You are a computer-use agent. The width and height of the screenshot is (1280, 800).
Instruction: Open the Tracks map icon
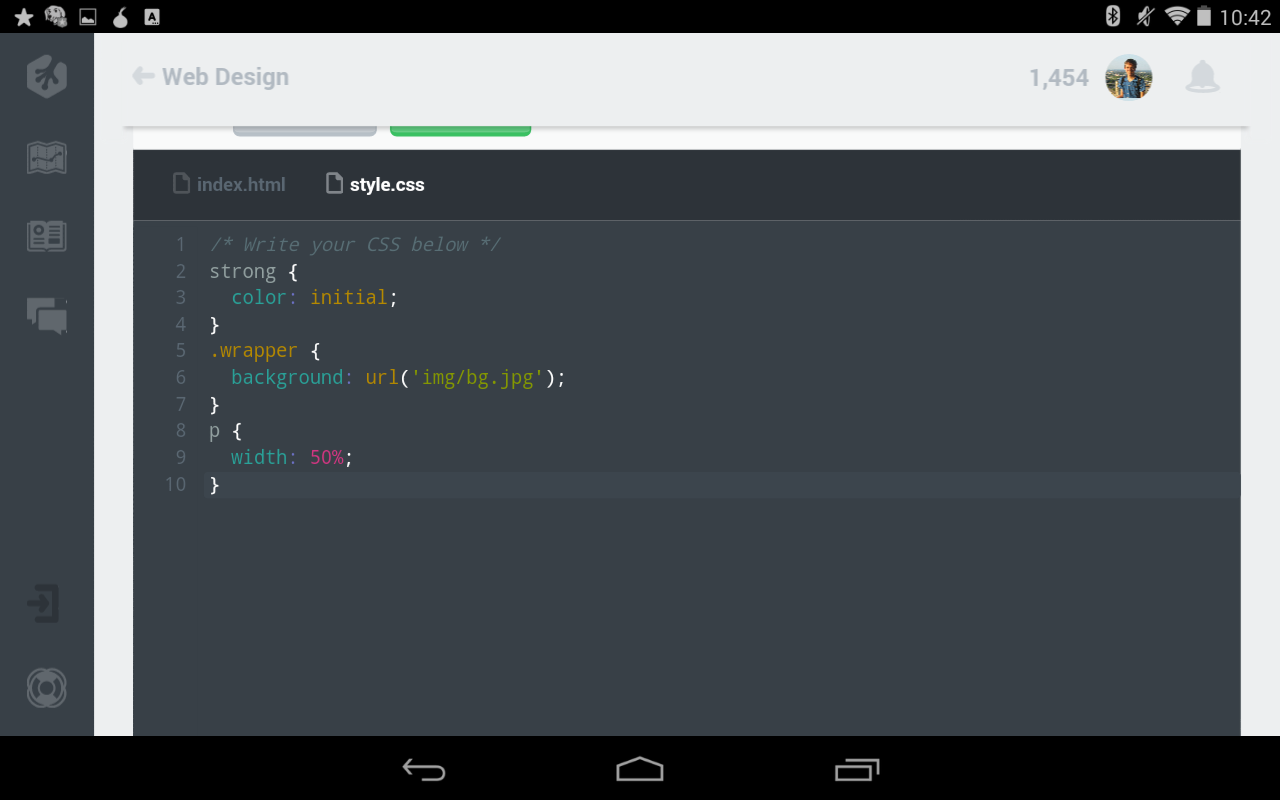47,157
